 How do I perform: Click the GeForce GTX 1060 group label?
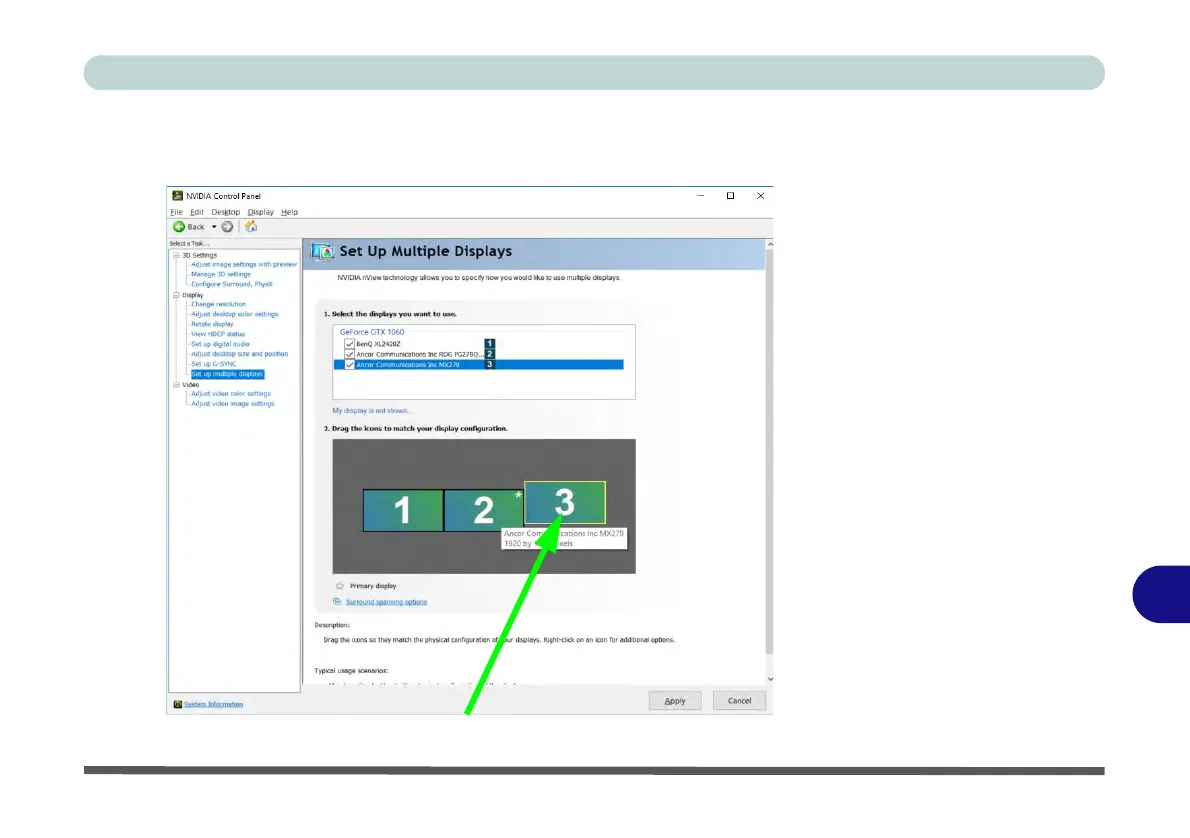[x=372, y=332]
